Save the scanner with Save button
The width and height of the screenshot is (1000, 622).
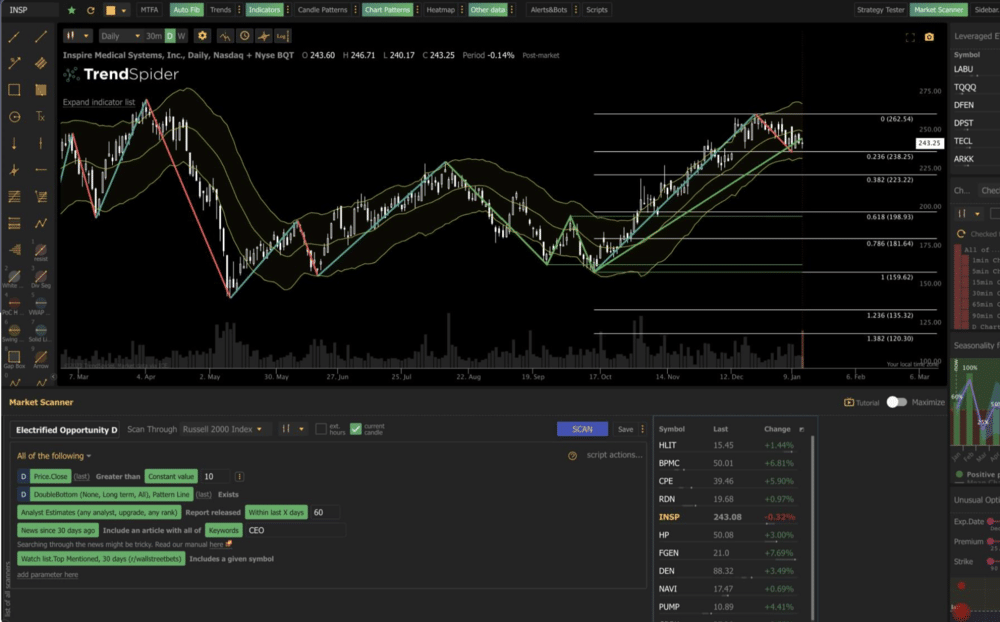click(x=626, y=429)
